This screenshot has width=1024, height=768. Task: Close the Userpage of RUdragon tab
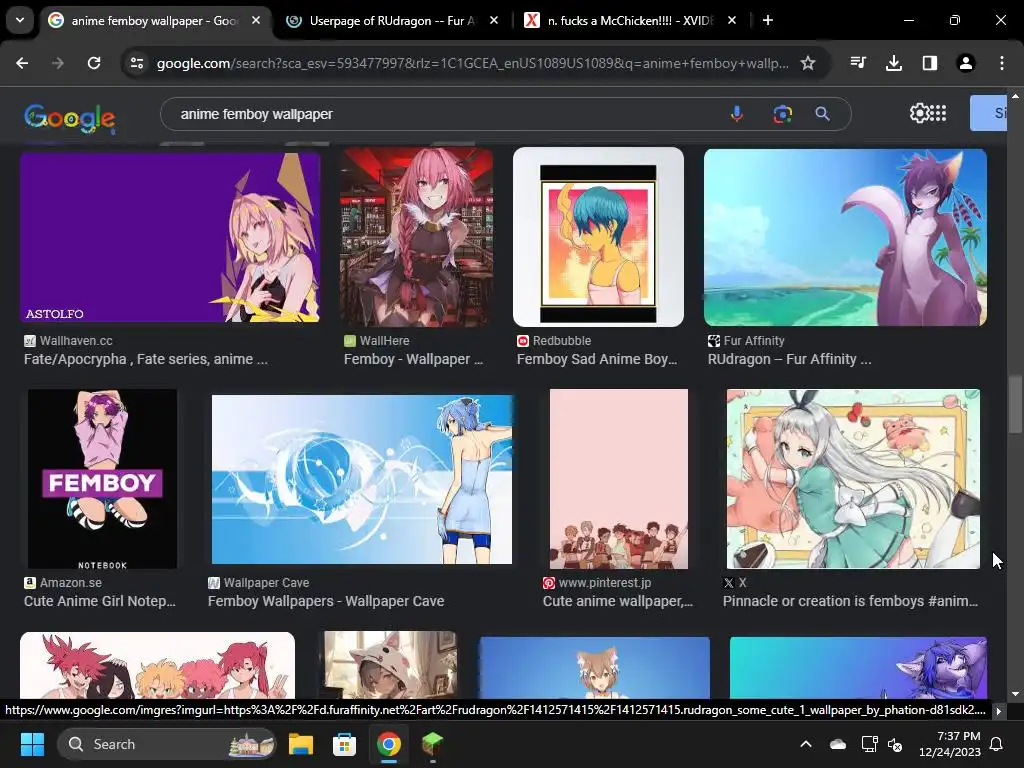pos(494,20)
